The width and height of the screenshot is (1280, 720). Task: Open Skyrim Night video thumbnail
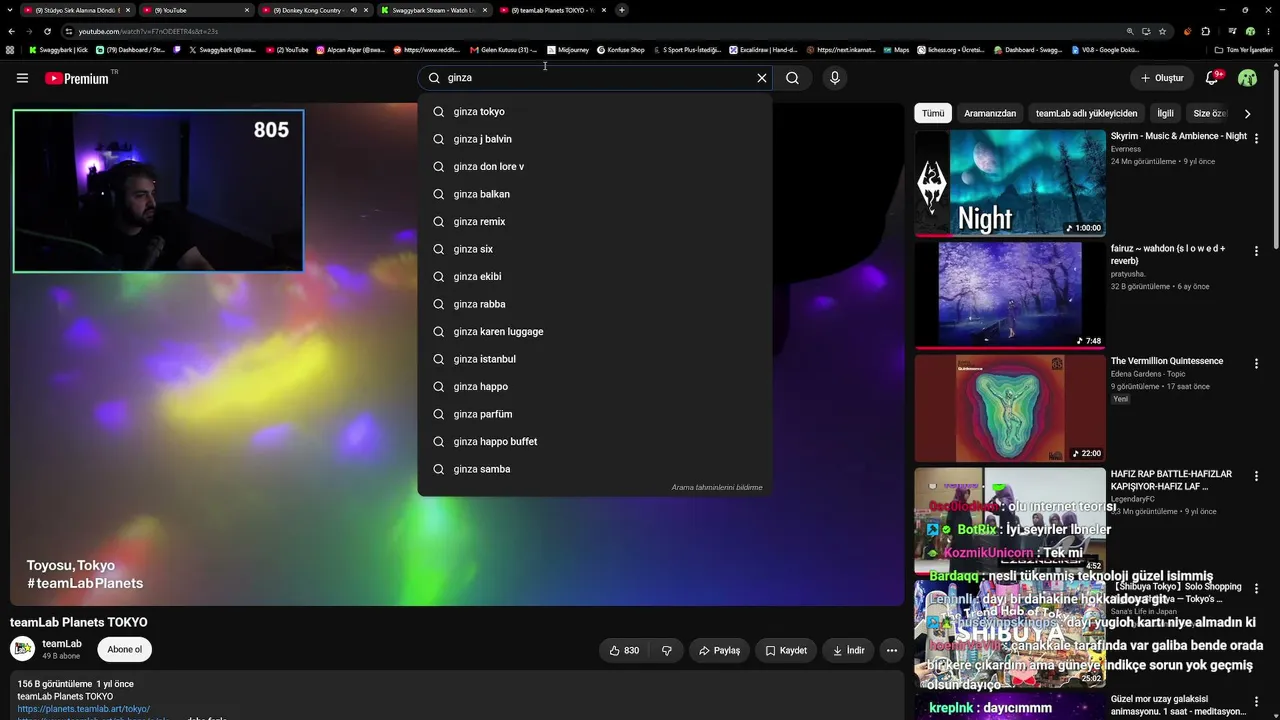[x=1010, y=184]
